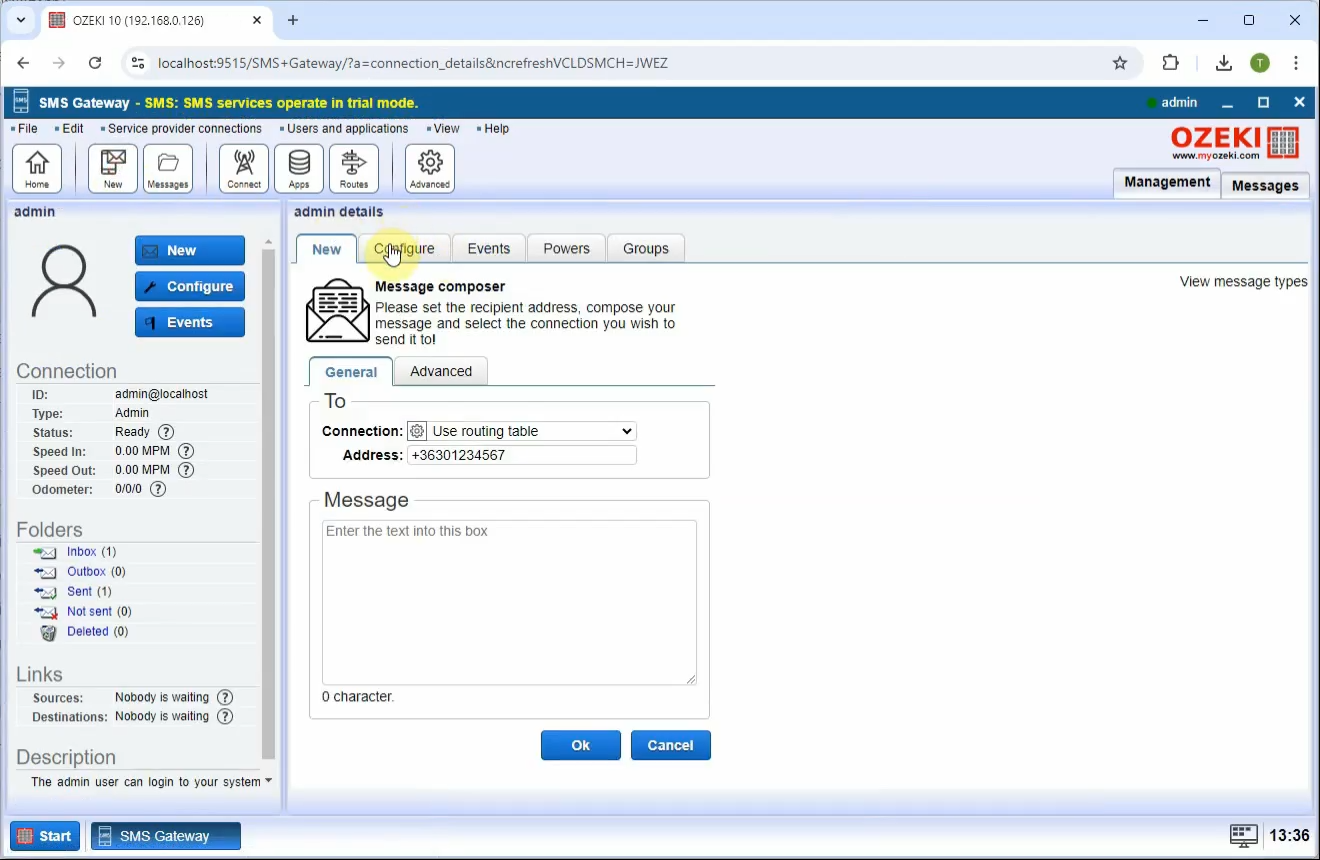Click inside the Address recipient field

point(521,455)
